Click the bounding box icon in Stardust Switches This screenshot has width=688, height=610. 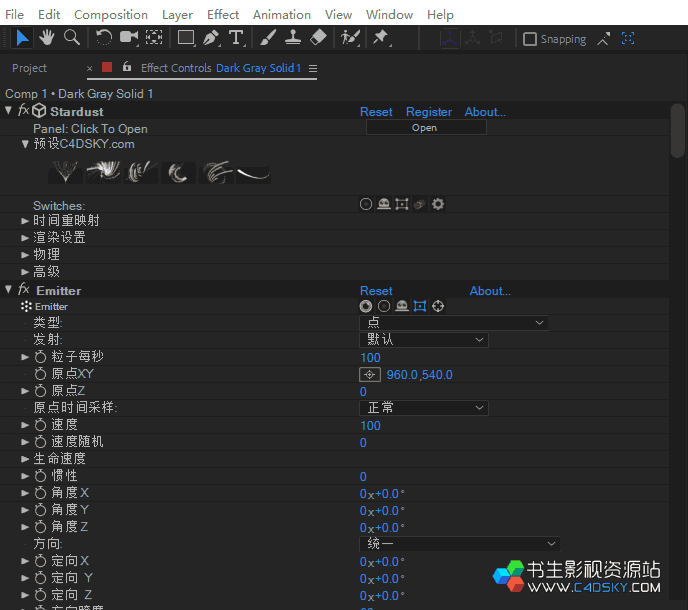pyautogui.click(x=401, y=204)
